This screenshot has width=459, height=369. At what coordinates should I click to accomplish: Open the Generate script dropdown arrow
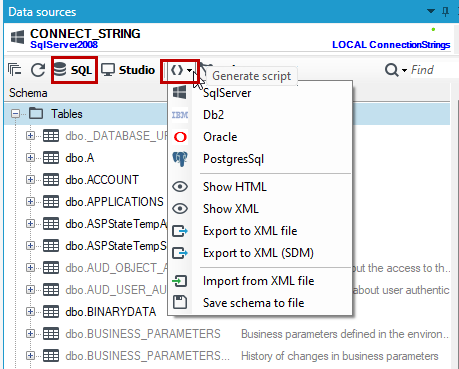click(189, 70)
